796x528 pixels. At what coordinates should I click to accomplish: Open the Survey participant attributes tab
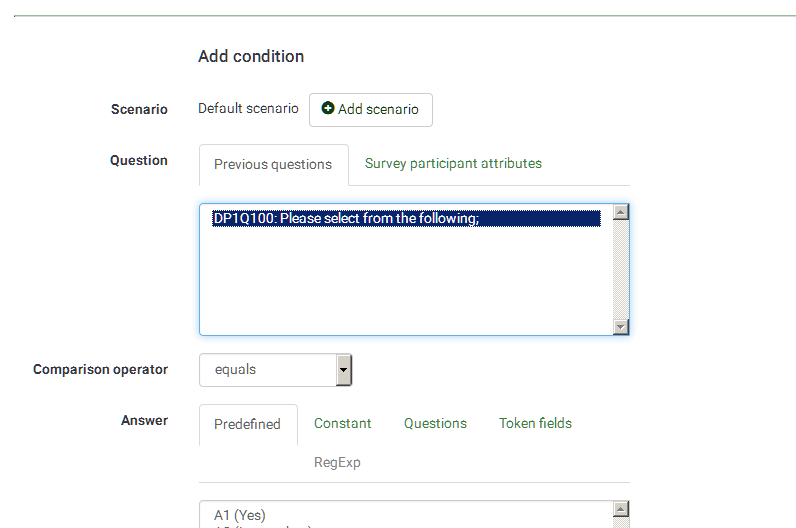pyautogui.click(x=453, y=164)
